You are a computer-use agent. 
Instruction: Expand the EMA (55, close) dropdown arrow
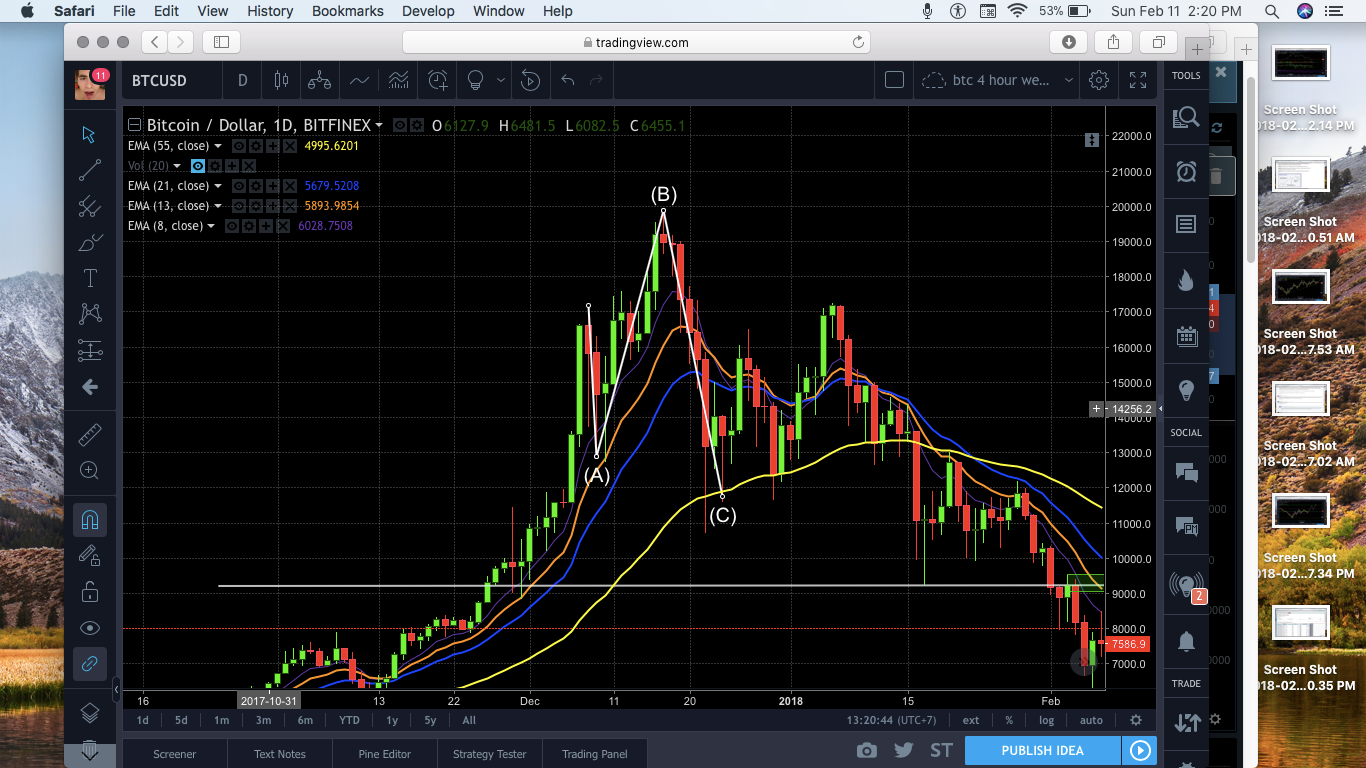(218, 146)
